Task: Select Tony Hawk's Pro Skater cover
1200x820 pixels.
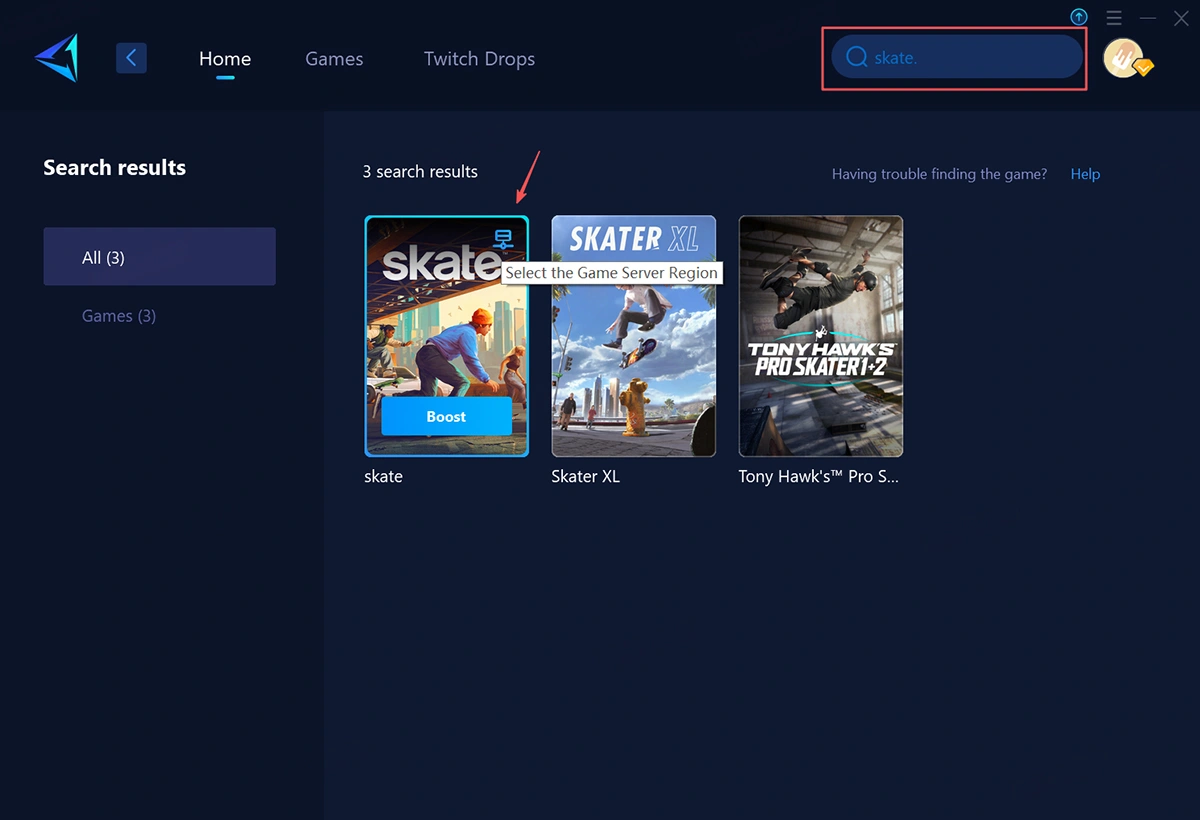Action: tap(820, 336)
